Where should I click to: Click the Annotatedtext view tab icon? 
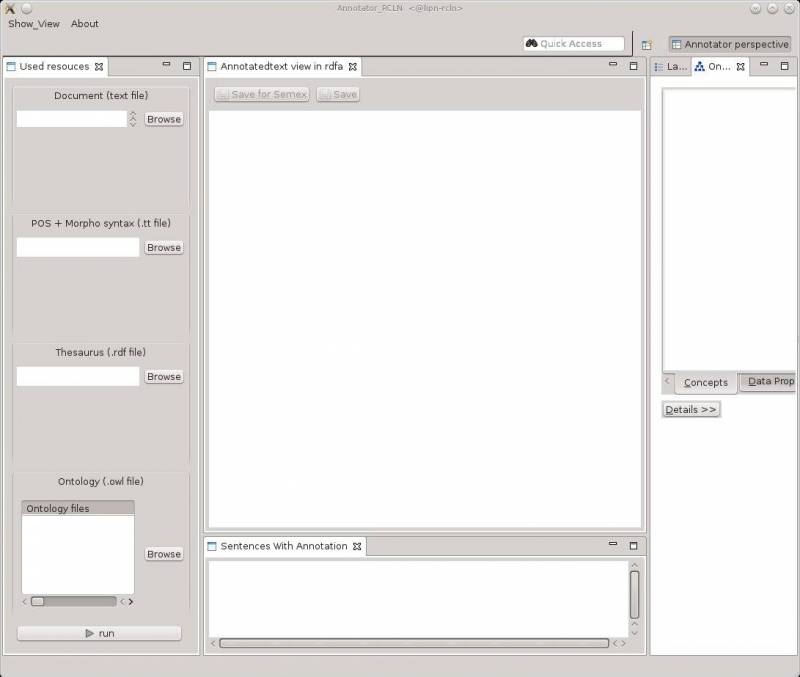coord(213,66)
